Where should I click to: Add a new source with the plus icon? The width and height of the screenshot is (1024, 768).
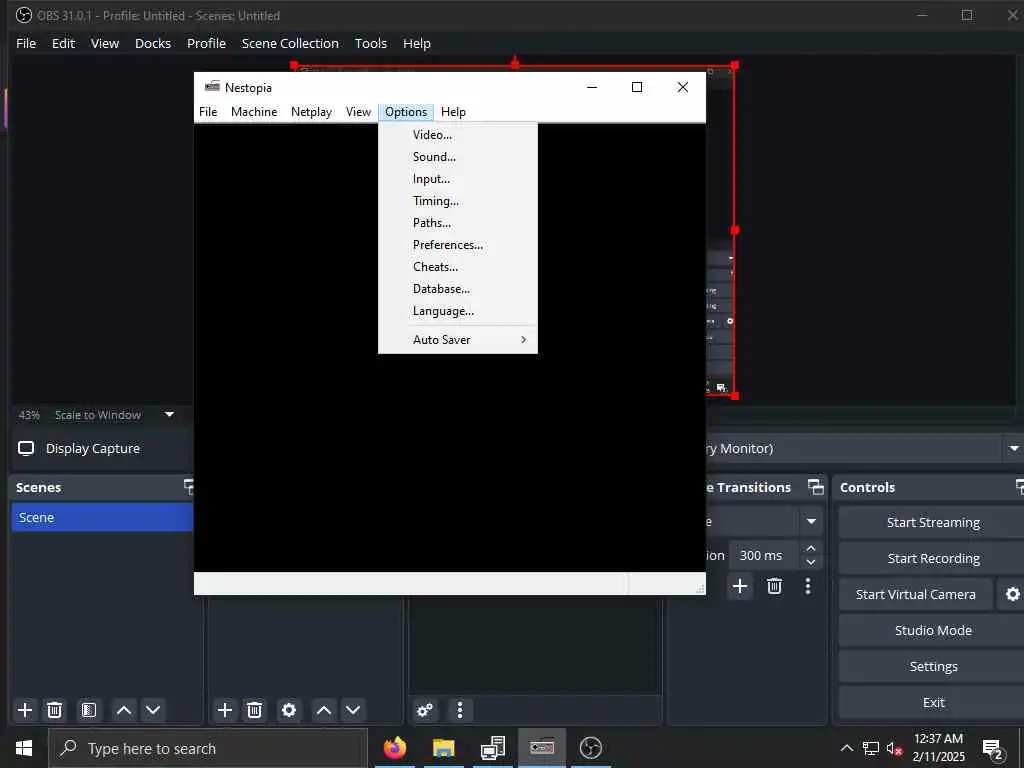tap(225, 710)
